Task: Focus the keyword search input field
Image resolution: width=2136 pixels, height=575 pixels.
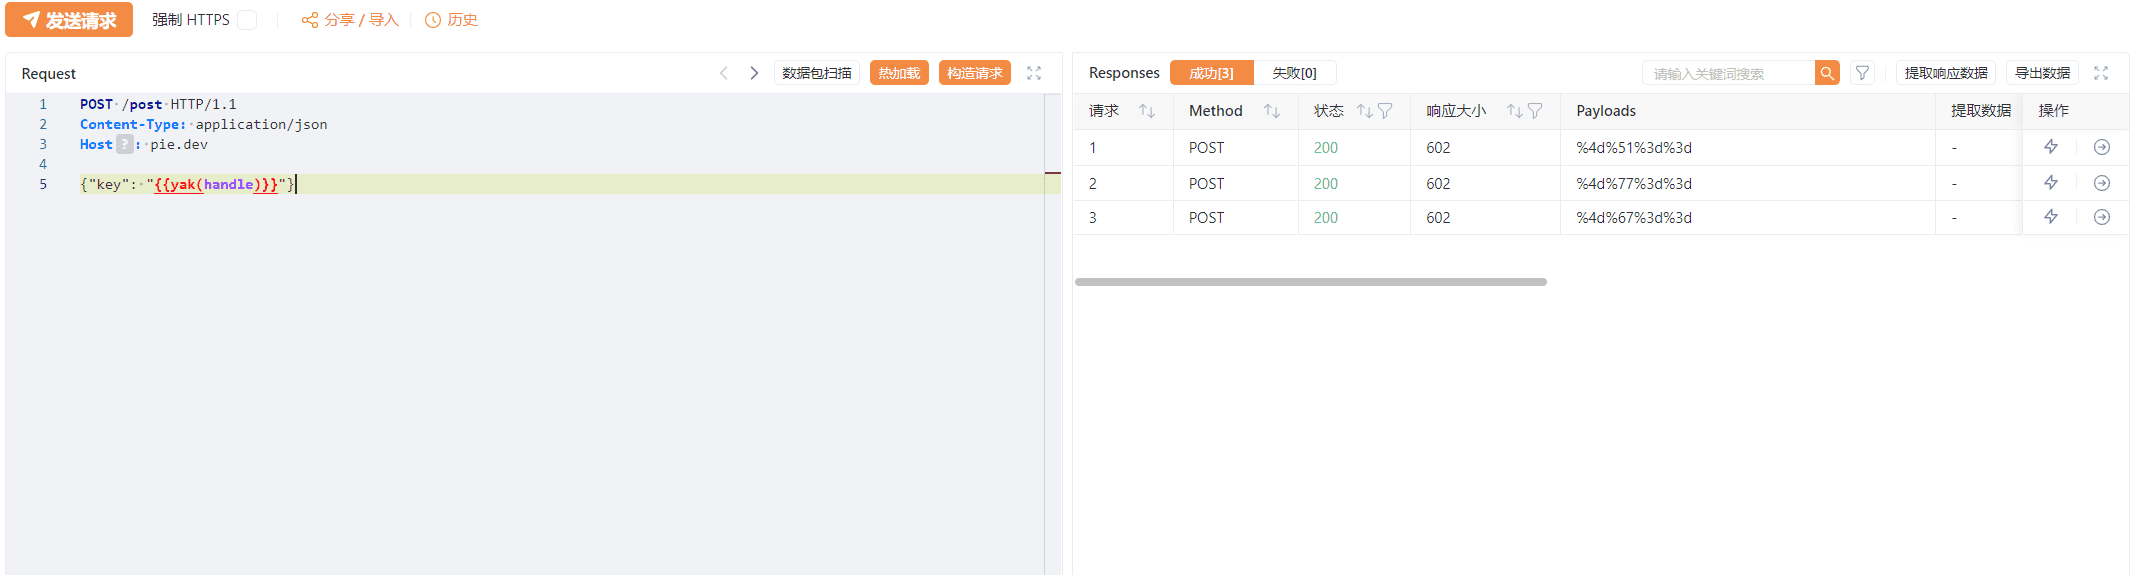Action: tap(1727, 73)
